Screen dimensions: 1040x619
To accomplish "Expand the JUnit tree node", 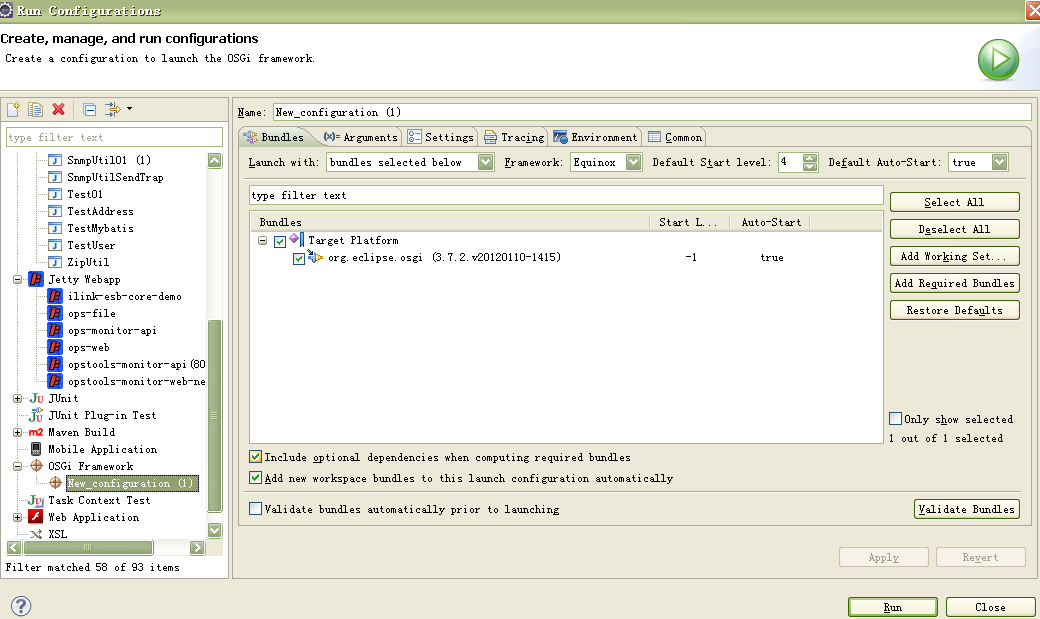I will click(17, 398).
